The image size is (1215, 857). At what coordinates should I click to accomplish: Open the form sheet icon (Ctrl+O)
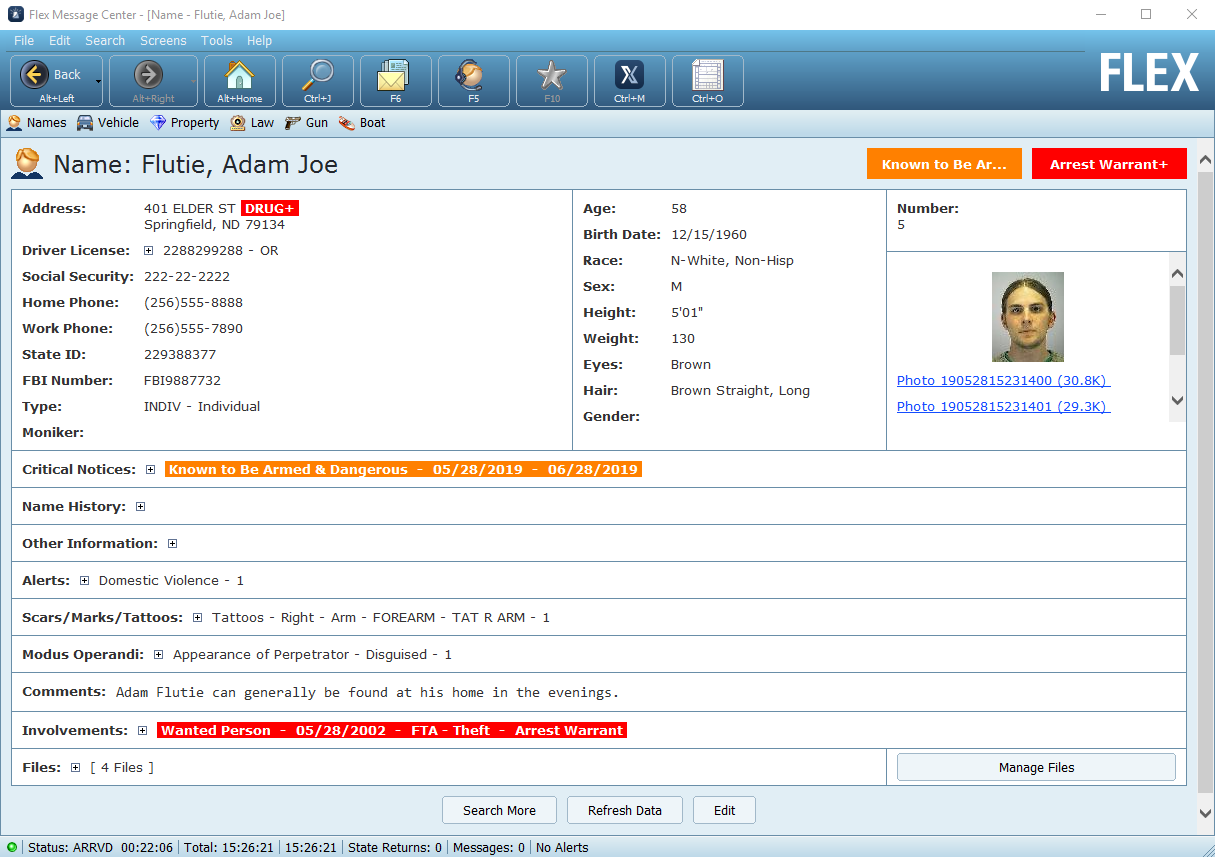coord(708,80)
